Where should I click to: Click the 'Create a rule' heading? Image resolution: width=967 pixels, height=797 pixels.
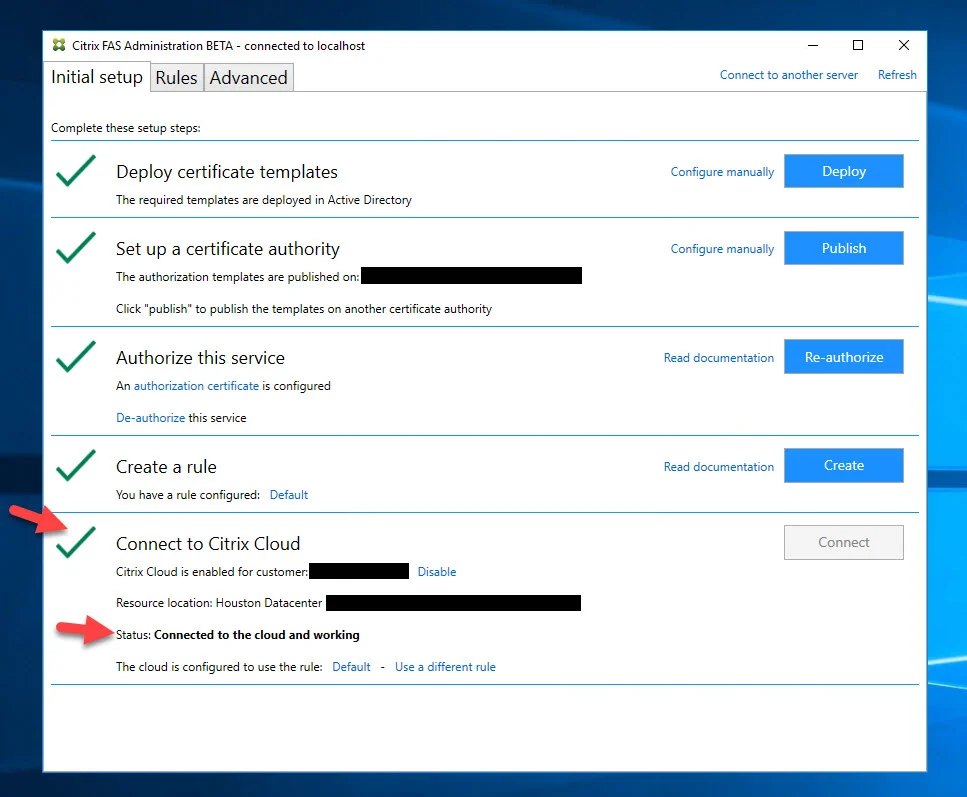(167, 467)
